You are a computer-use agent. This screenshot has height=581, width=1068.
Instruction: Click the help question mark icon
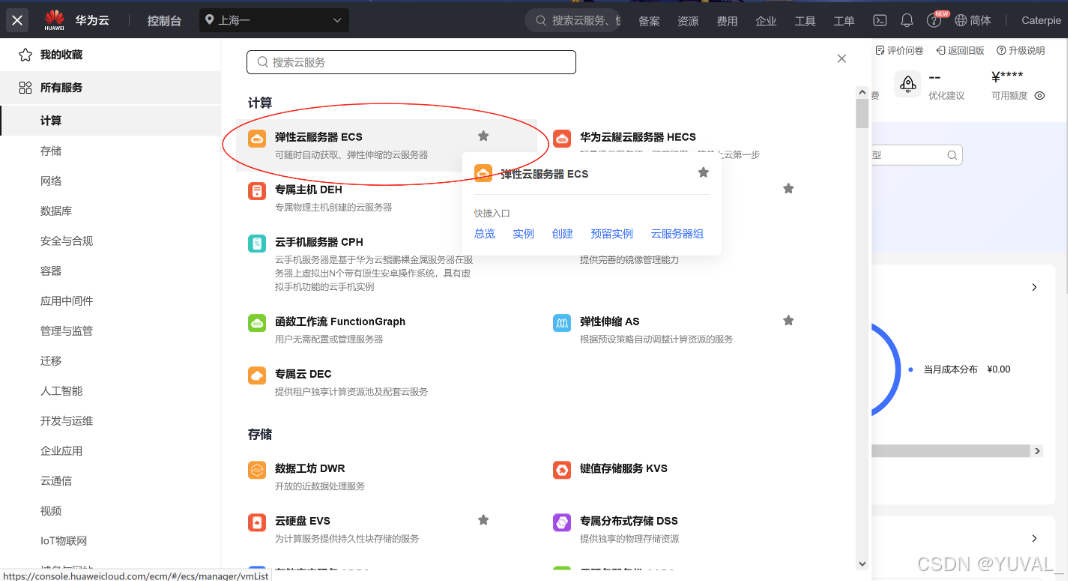(x=933, y=20)
